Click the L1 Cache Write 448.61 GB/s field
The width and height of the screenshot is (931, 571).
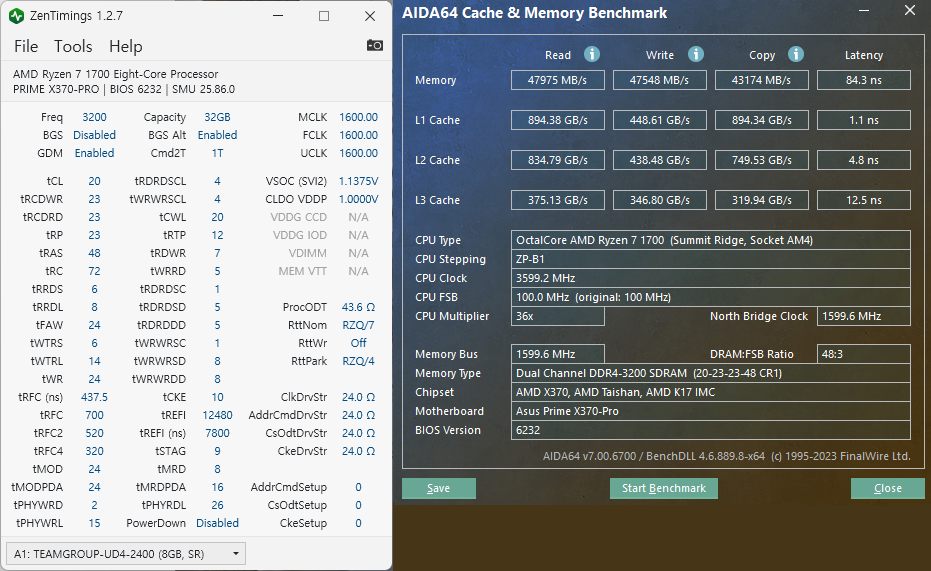click(x=660, y=120)
